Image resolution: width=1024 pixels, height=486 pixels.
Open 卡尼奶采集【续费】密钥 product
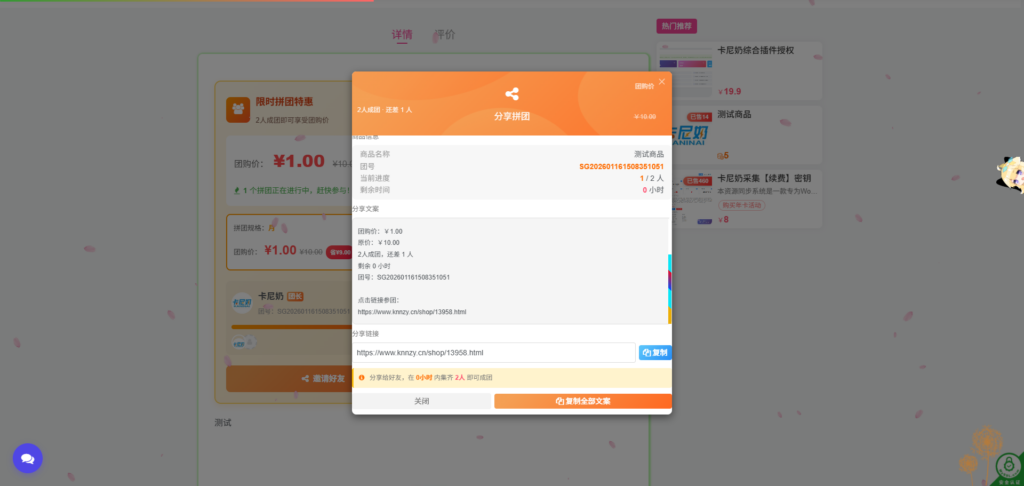pos(764,178)
